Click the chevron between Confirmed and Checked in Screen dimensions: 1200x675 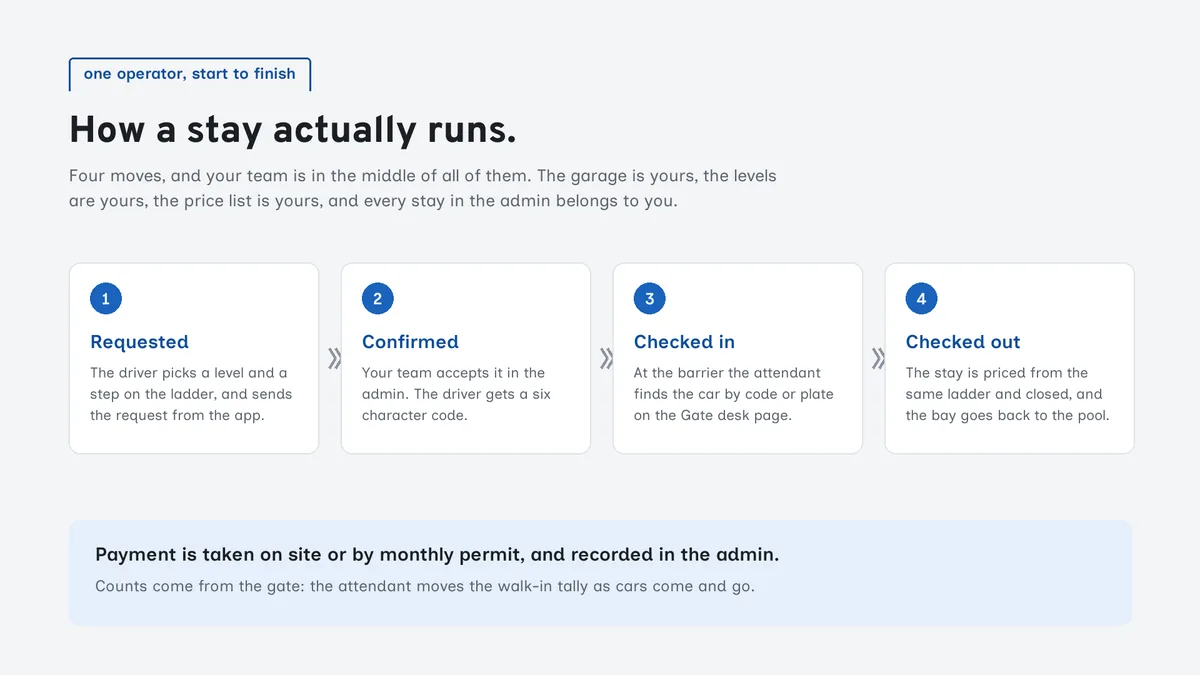(x=607, y=358)
